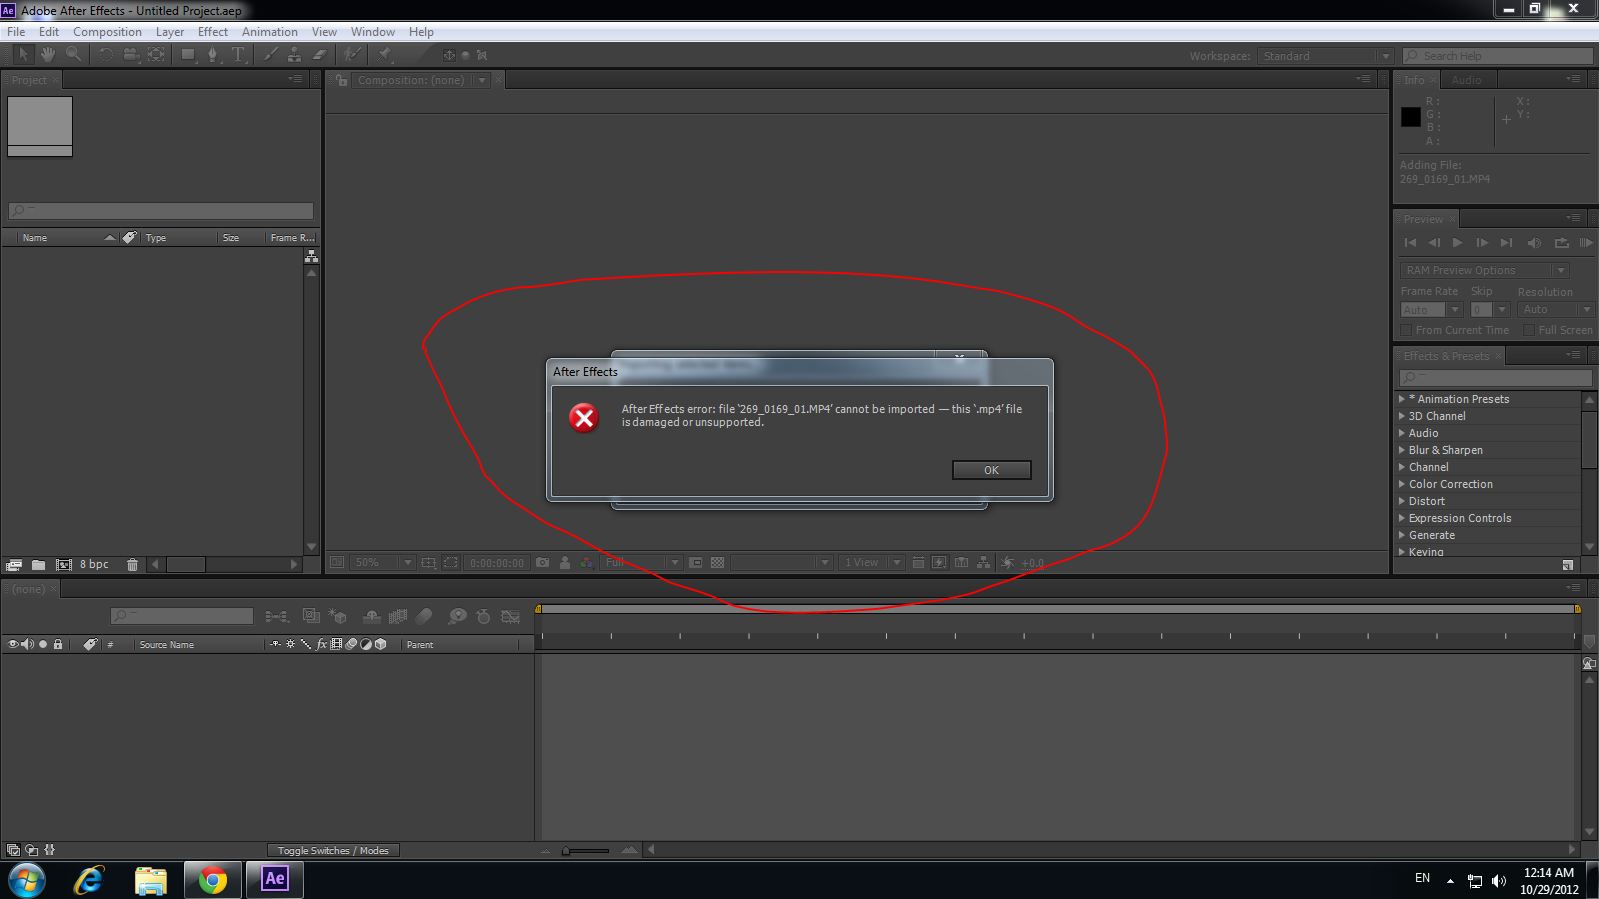The image size is (1599, 899).
Task: Open the RAM Preview Options dropdown
Action: [1484, 270]
